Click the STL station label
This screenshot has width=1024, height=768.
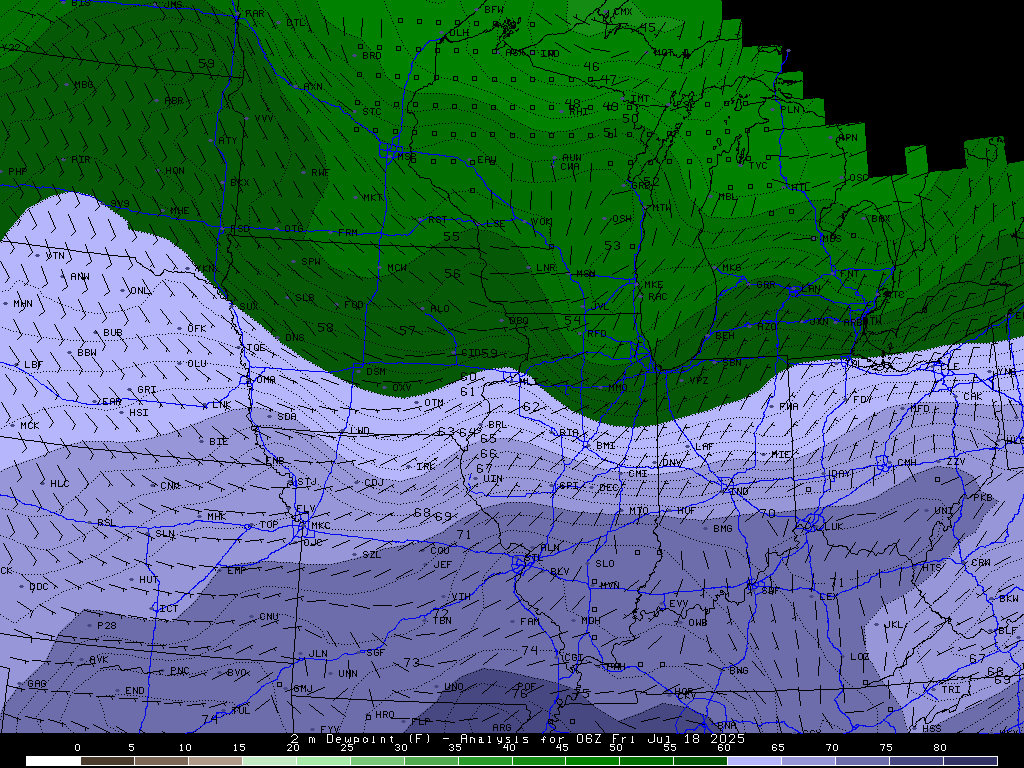[534, 558]
